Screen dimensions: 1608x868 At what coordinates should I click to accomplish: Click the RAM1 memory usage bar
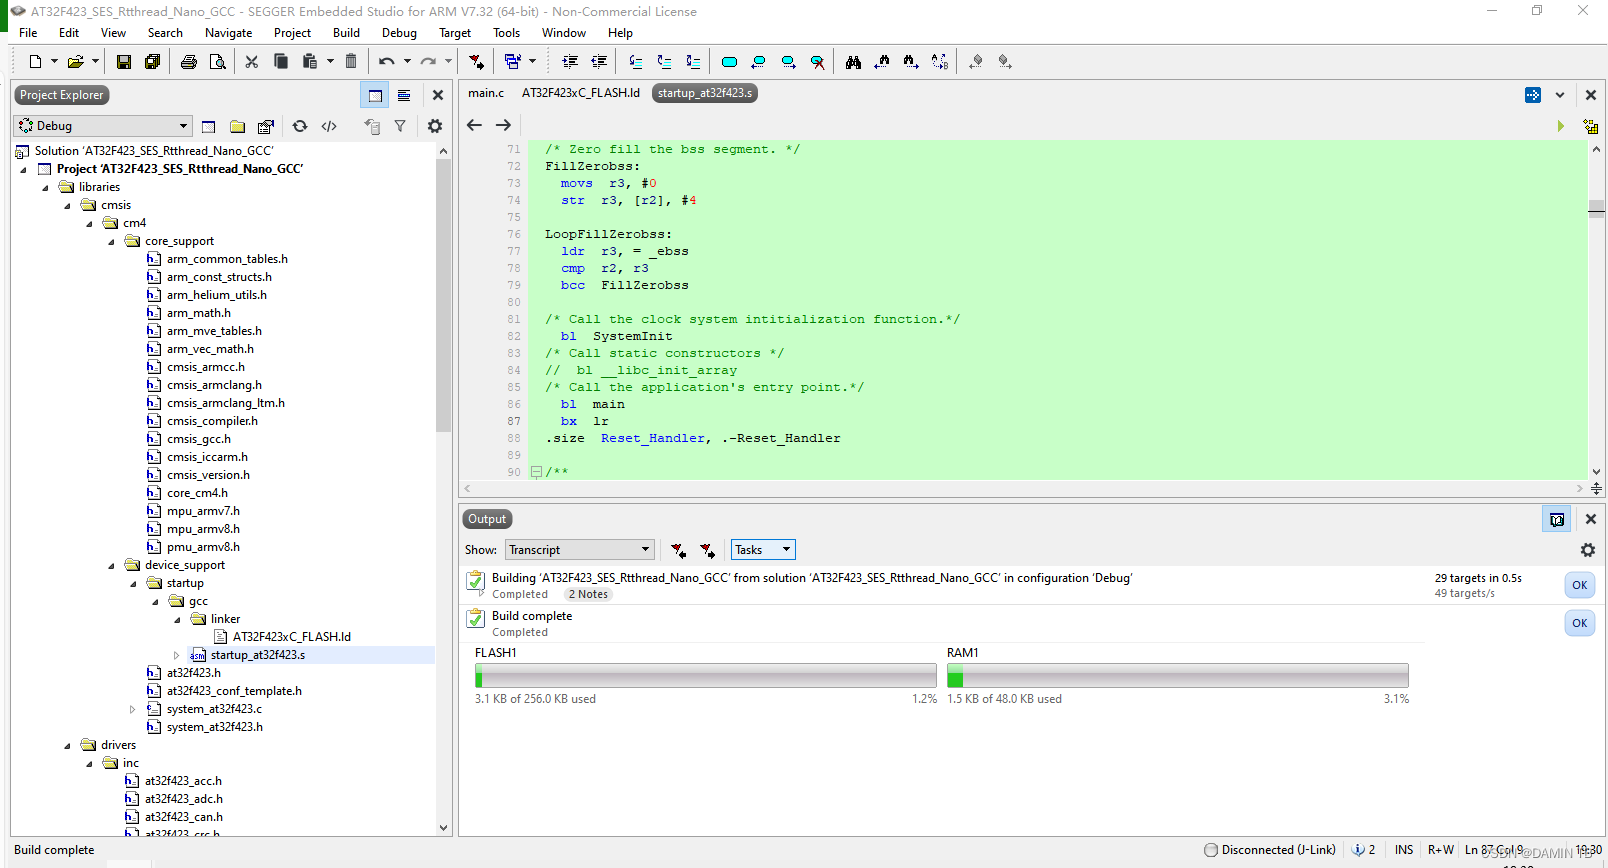tap(1178, 676)
